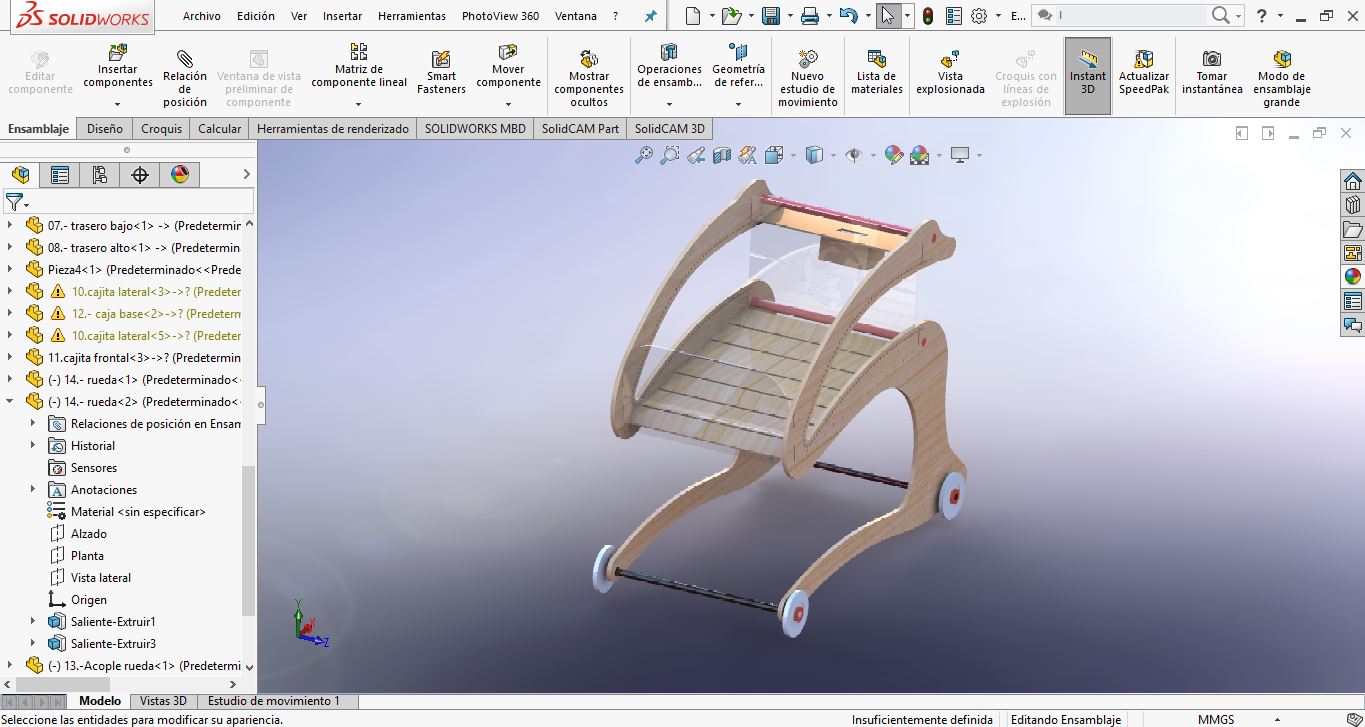Click the Zoom to Fit icon
This screenshot has height=727, width=1365.
click(x=644, y=155)
